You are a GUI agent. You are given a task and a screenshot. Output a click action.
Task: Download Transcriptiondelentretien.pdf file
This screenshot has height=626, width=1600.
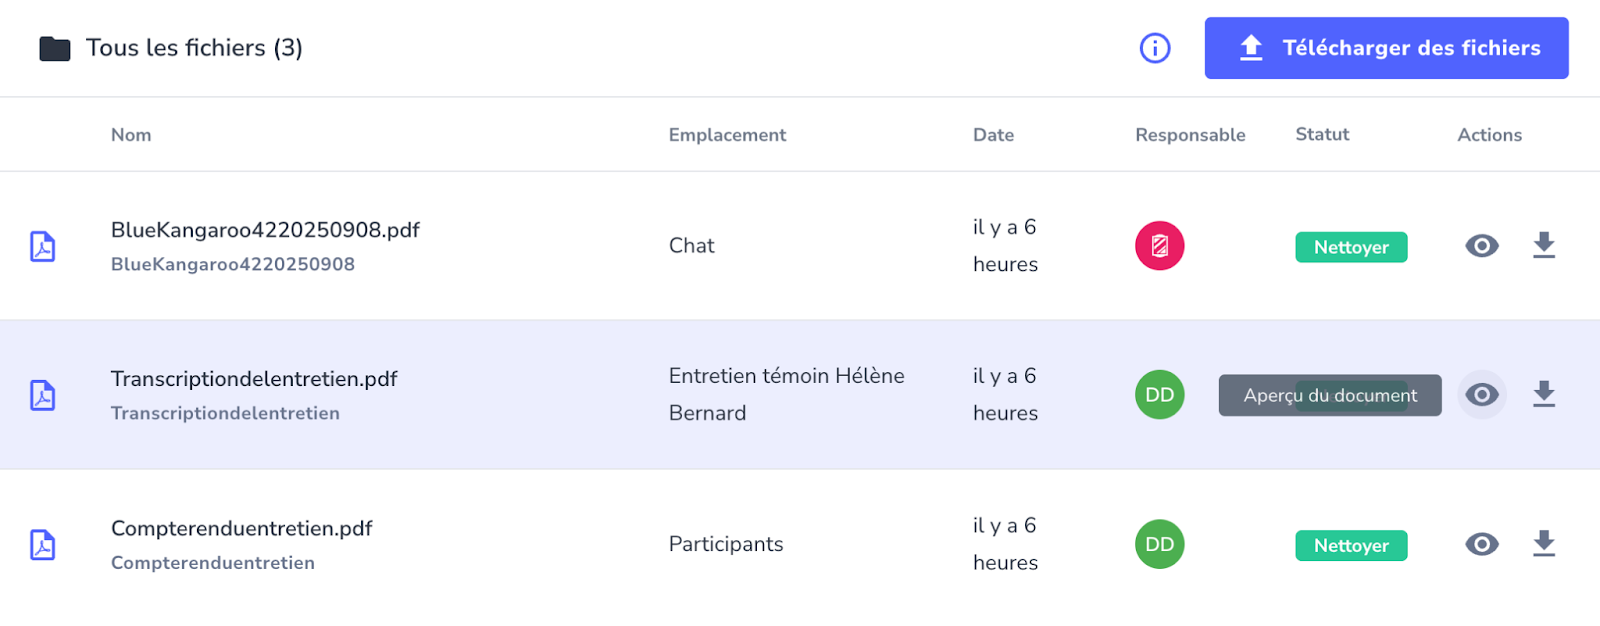1544,395
